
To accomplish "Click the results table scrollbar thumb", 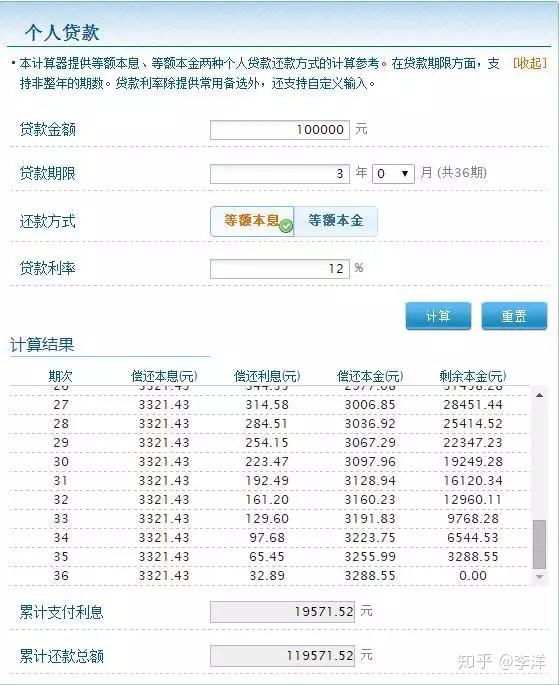I will (x=539, y=544).
